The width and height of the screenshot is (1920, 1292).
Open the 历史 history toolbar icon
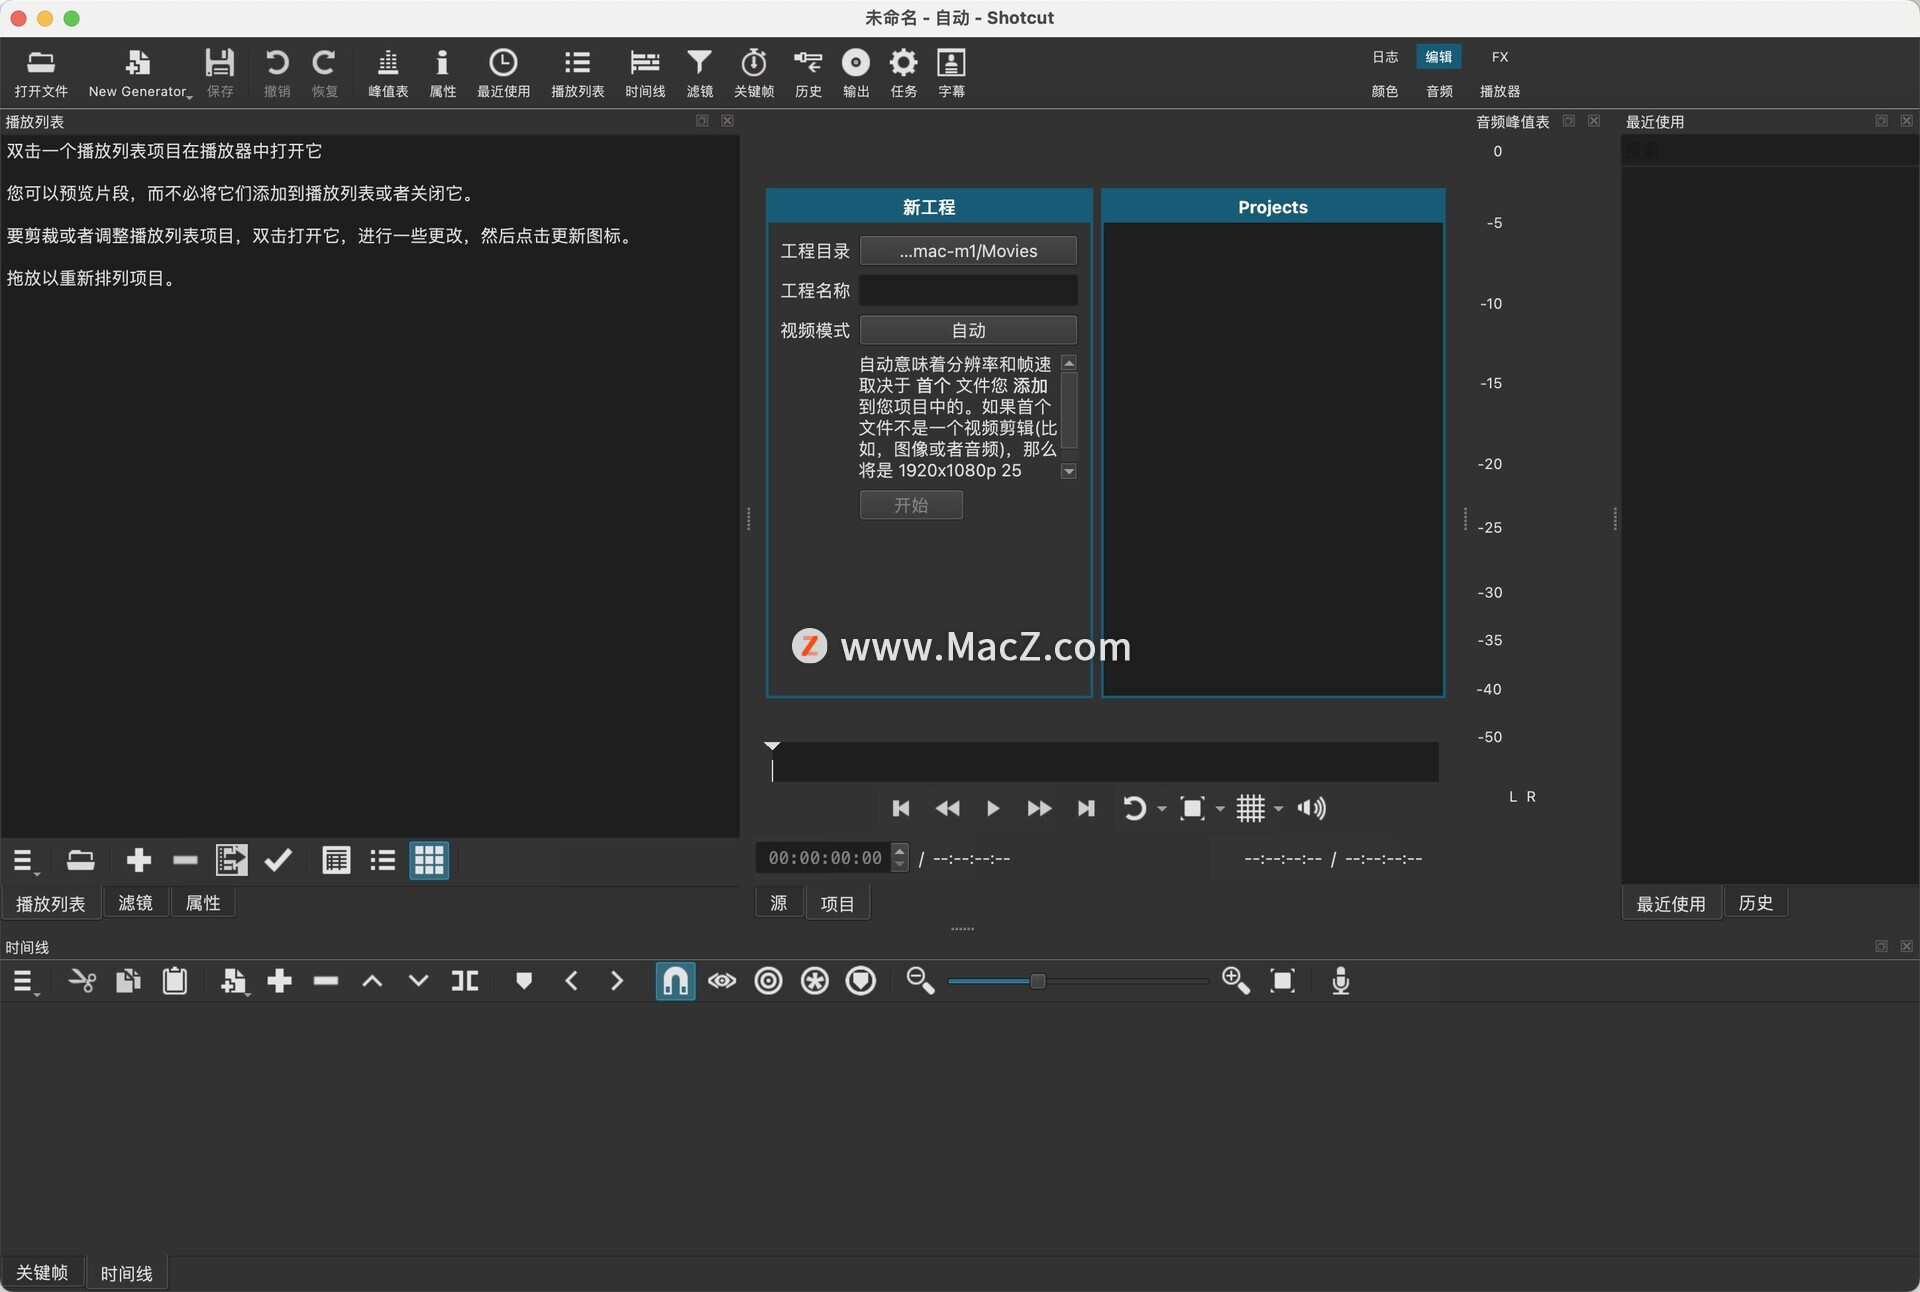click(808, 73)
